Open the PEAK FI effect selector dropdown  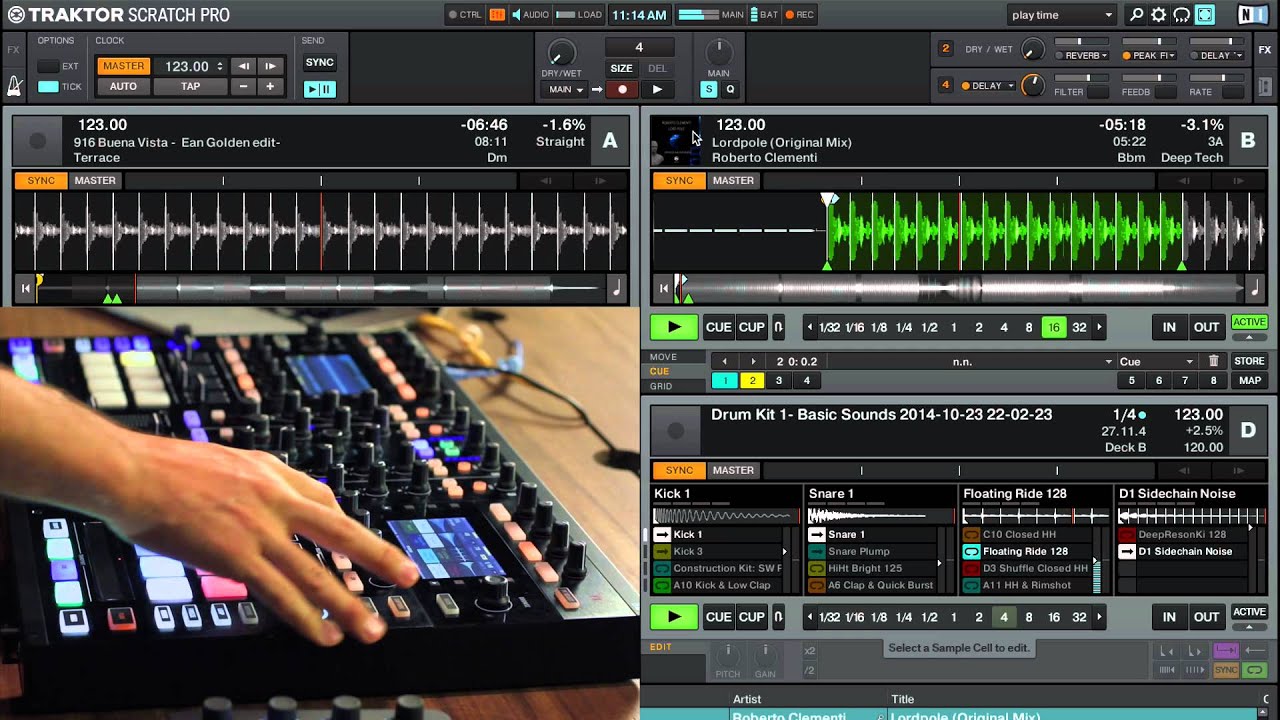(x=1149, y=55)
